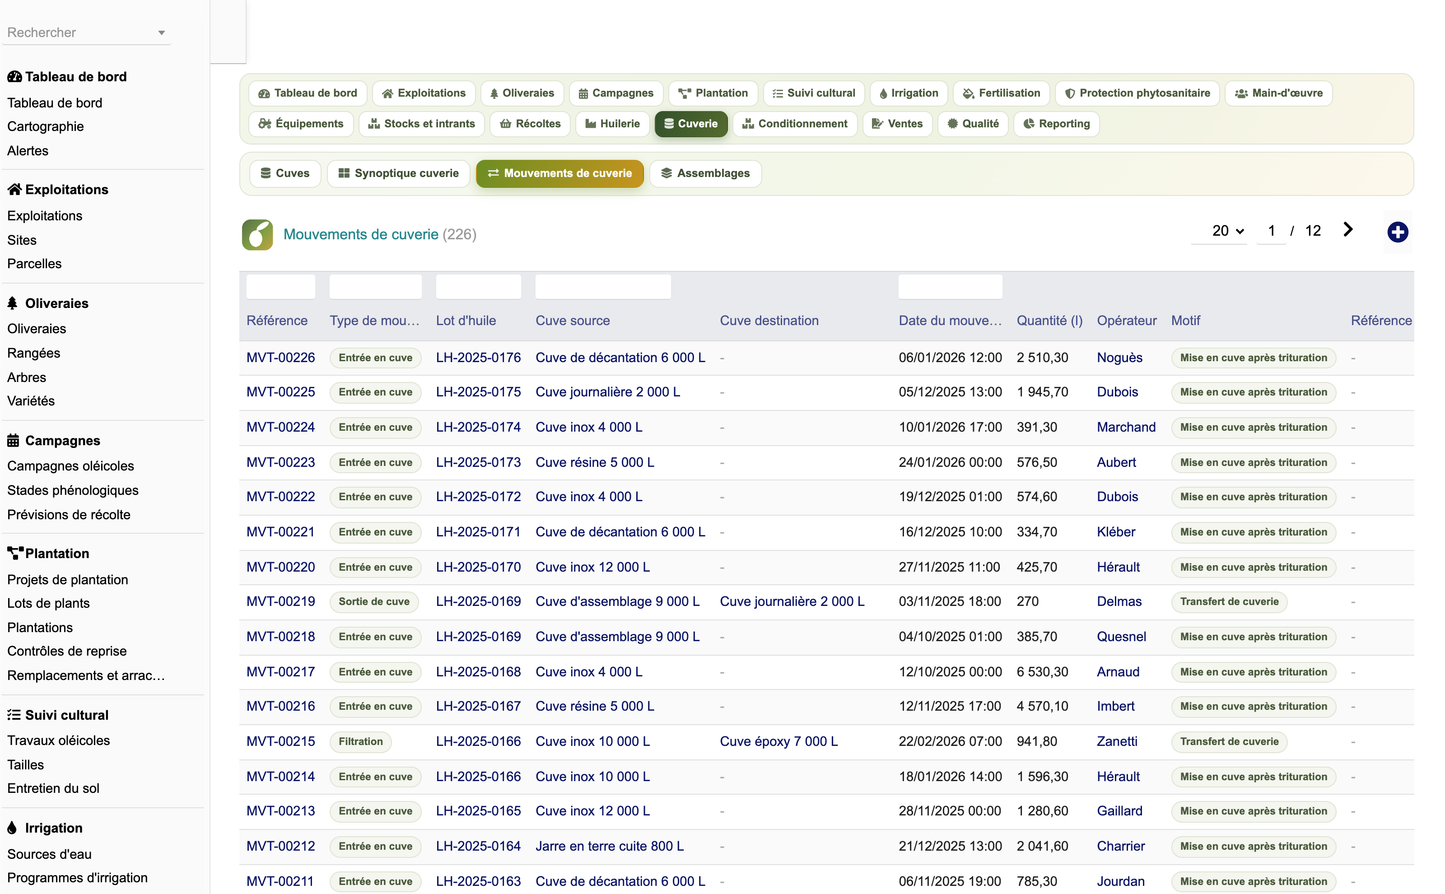Switch to the Cuves sub-tab

[285, 173]
